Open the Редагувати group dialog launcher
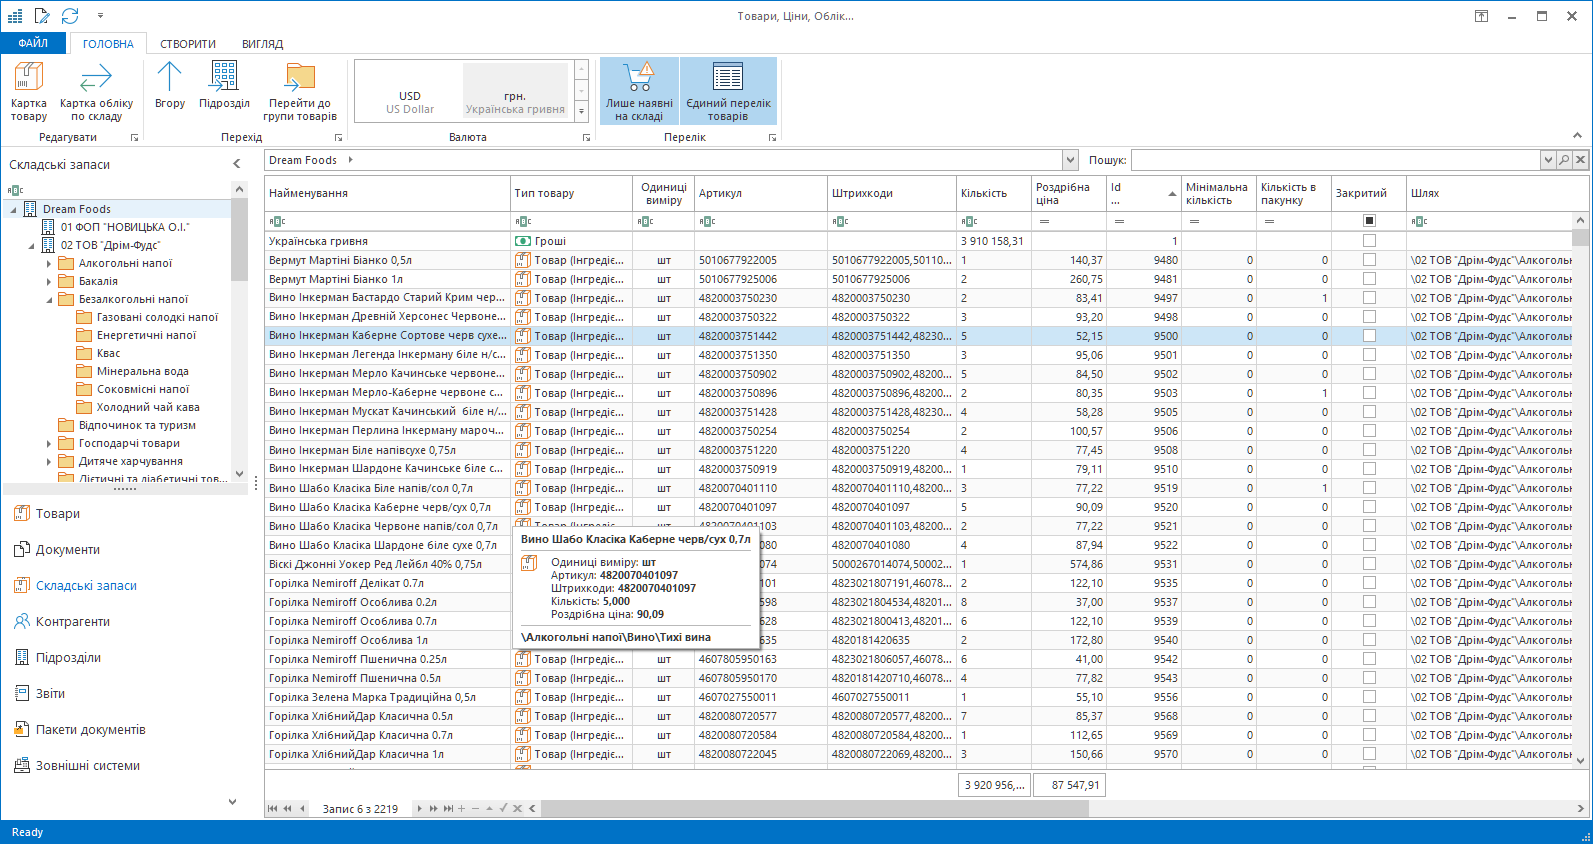1593x844 pixels. click(135, 138)
